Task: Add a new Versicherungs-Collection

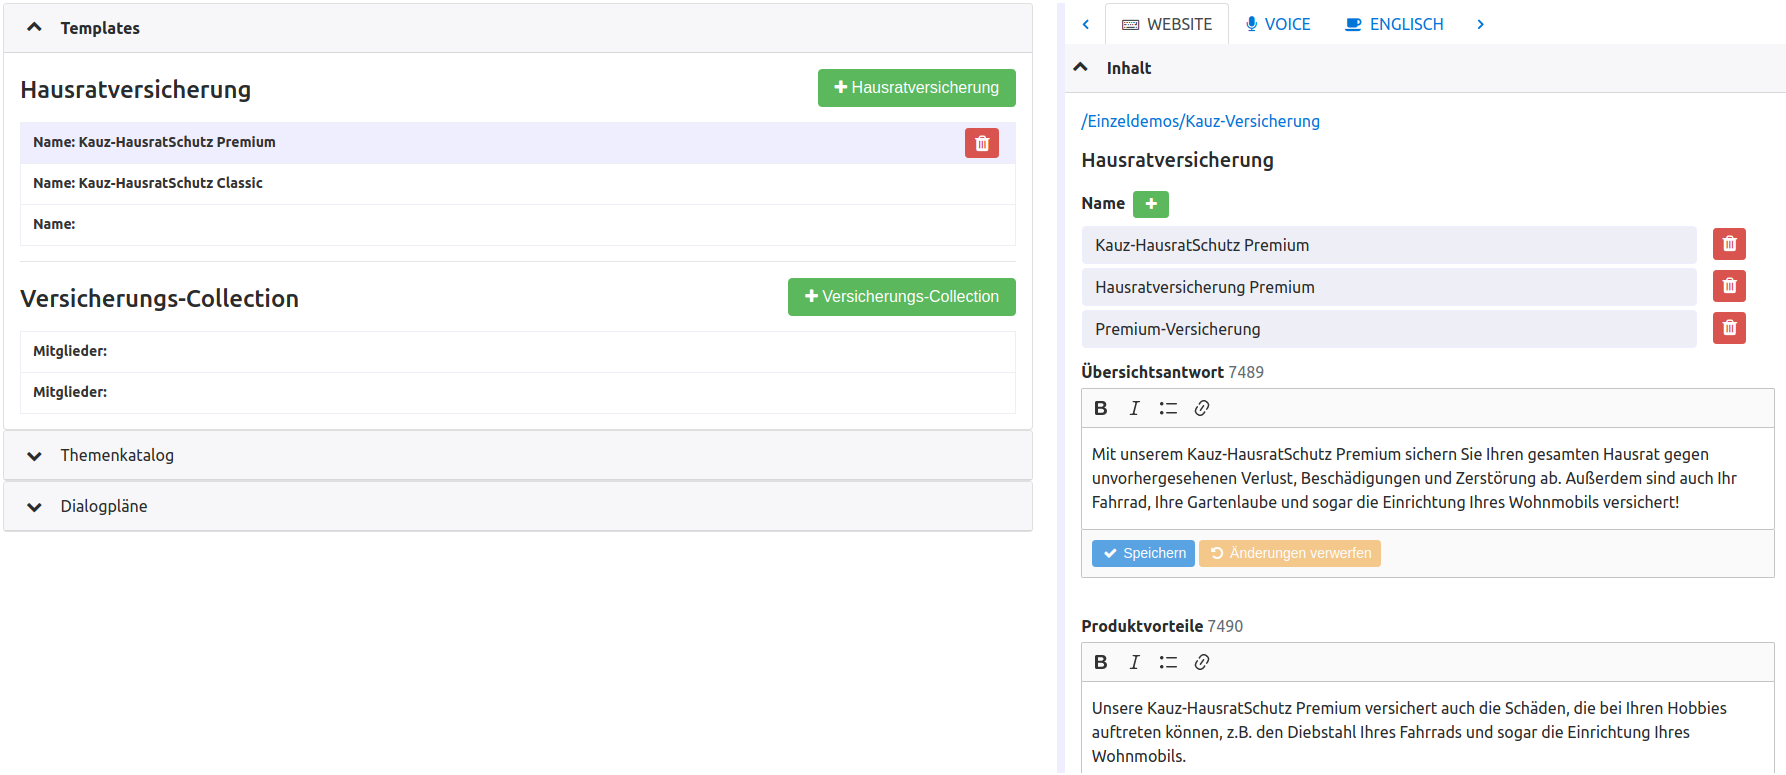Action: [x=902, y=297]
